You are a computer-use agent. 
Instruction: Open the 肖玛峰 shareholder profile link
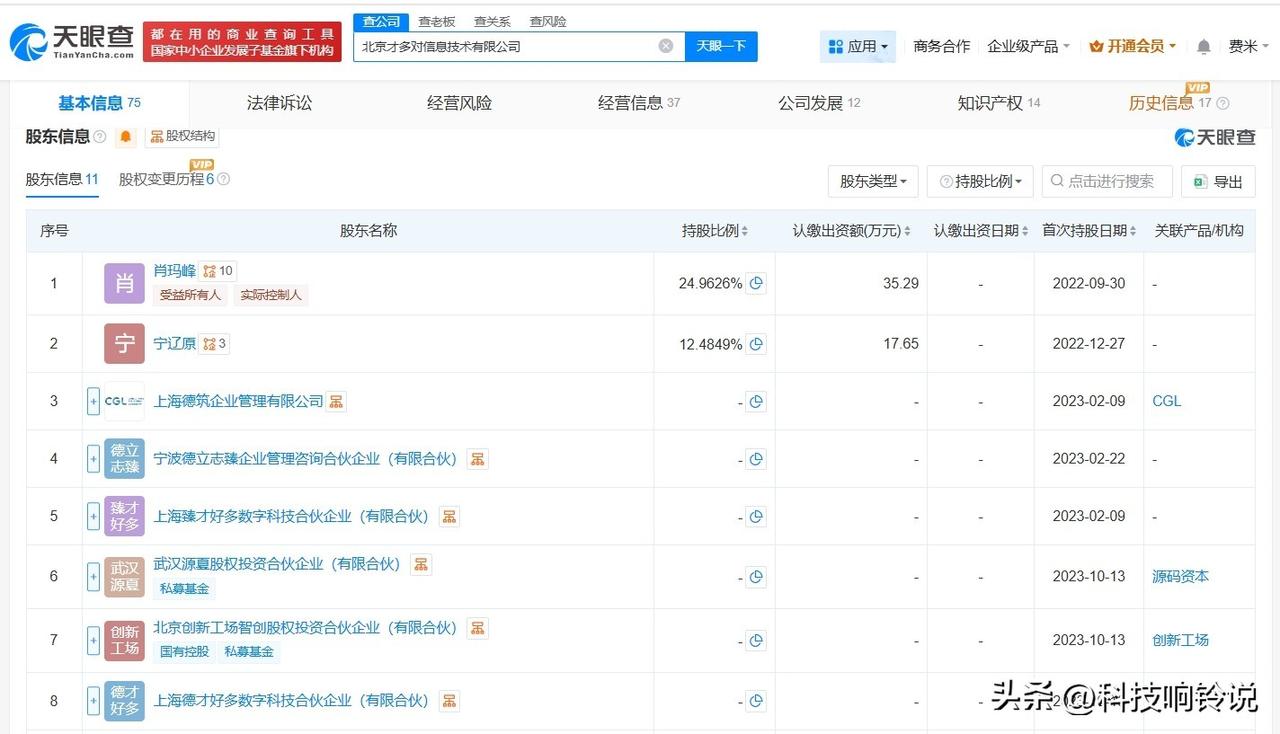pyautogui.click(x=175, y=271)
